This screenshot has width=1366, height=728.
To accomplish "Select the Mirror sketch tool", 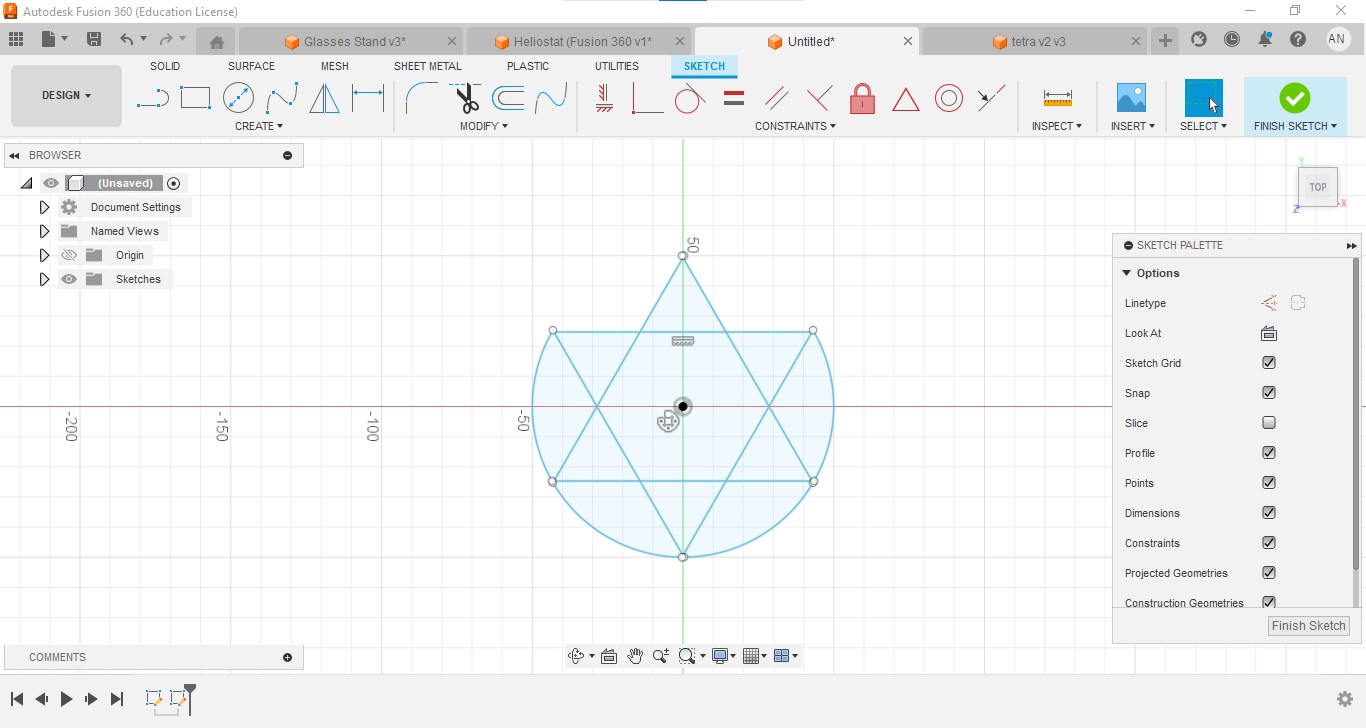I will (x=324, y=98).
